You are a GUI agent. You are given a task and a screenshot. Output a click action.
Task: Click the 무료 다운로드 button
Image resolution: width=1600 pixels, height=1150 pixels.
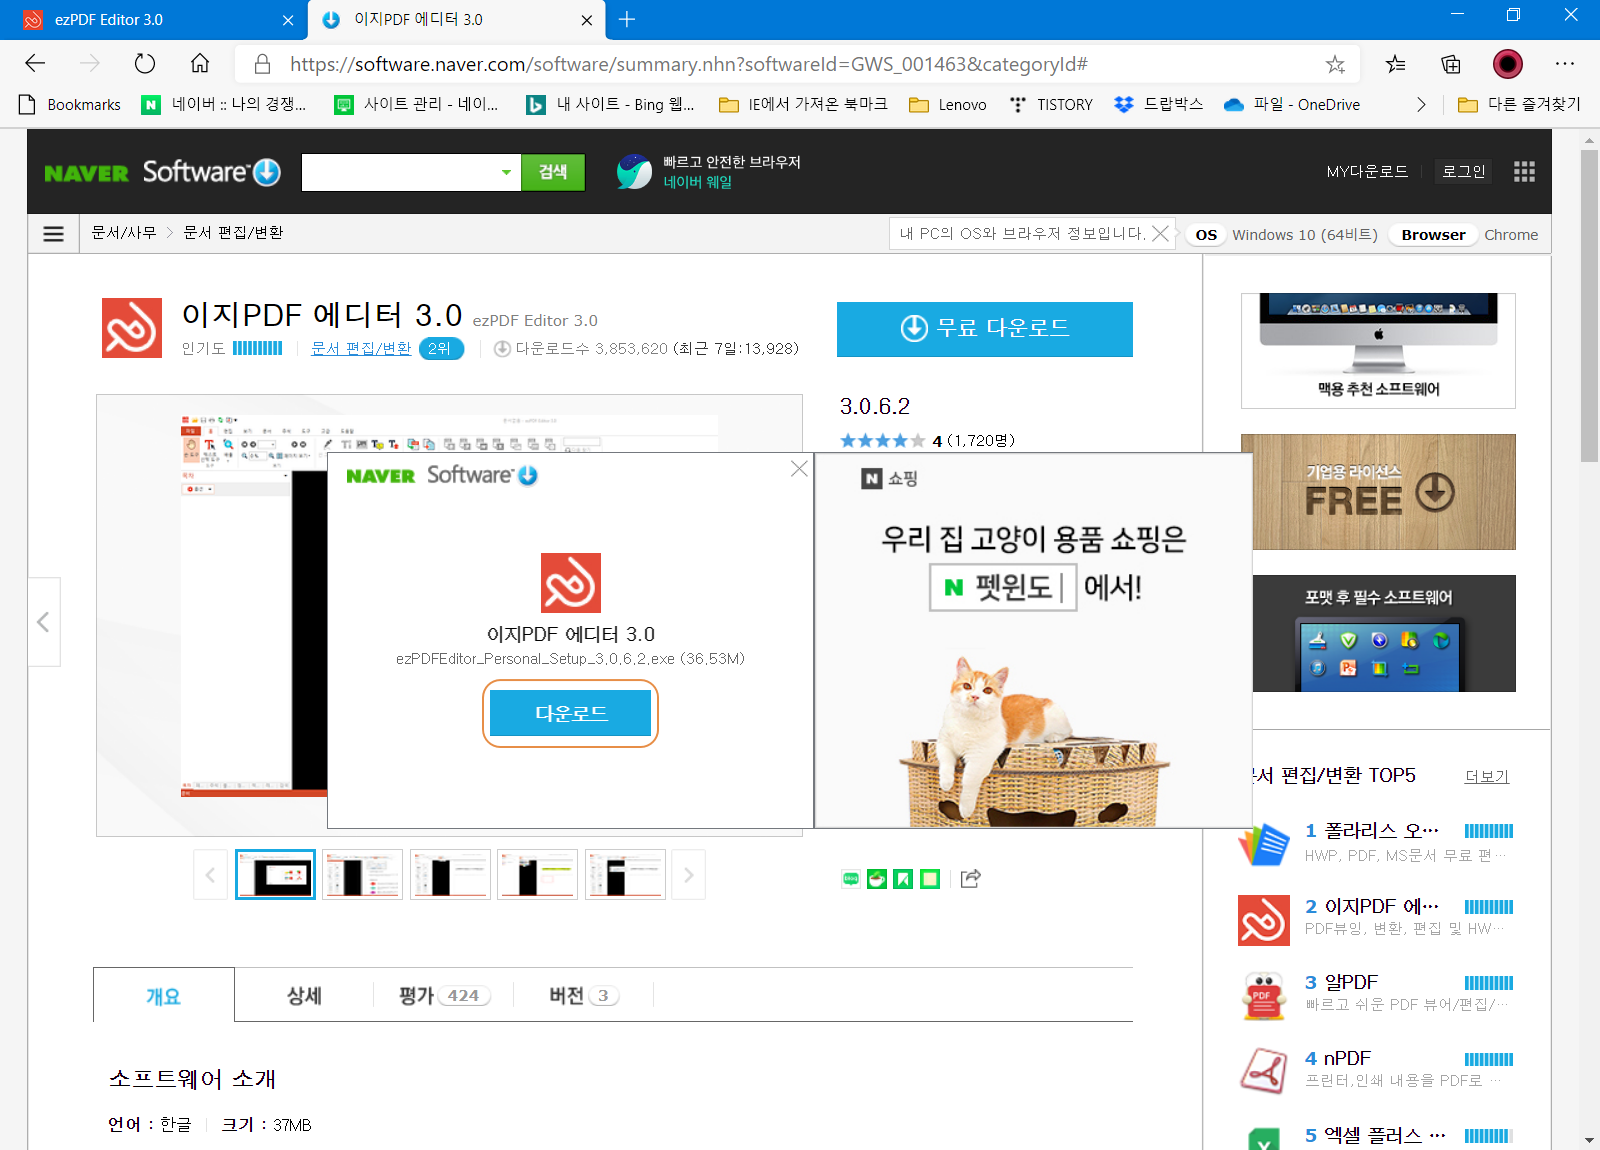(x=984, y=329)
